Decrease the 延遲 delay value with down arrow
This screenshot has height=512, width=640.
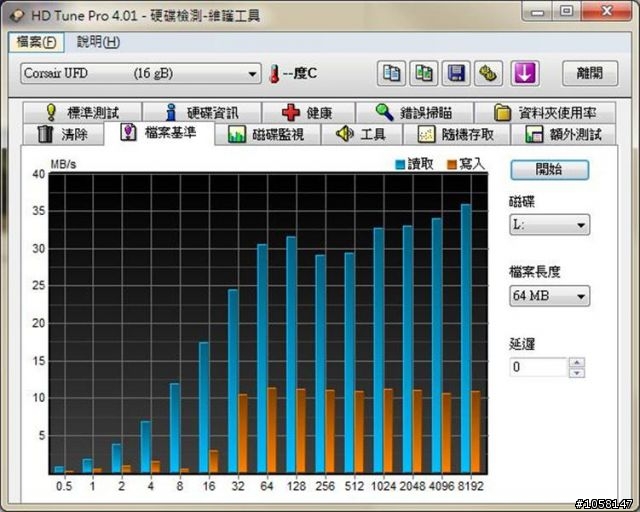[x=577, y=372]
